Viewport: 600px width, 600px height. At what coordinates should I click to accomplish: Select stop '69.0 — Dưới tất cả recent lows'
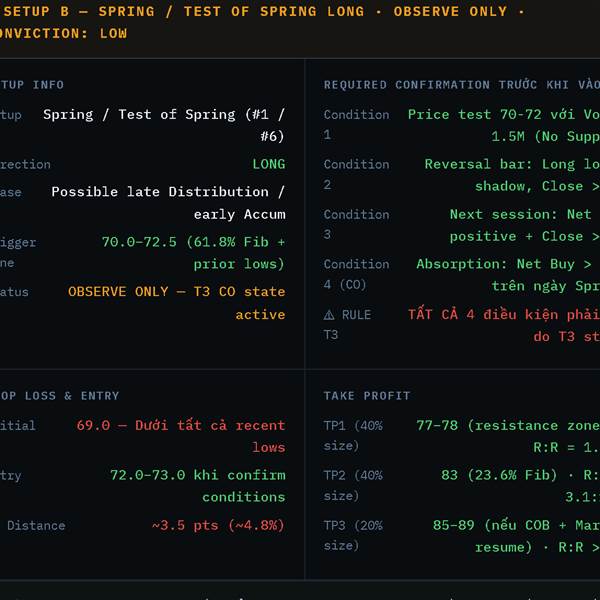pos(181,436)
